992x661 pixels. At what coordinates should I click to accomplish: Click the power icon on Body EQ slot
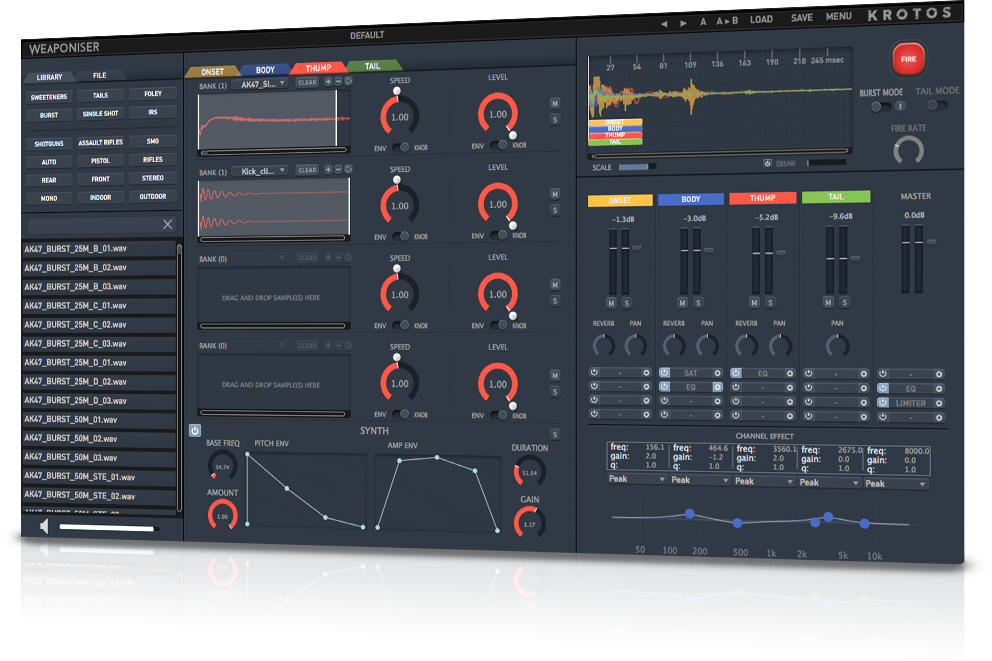tap(664, 386)
